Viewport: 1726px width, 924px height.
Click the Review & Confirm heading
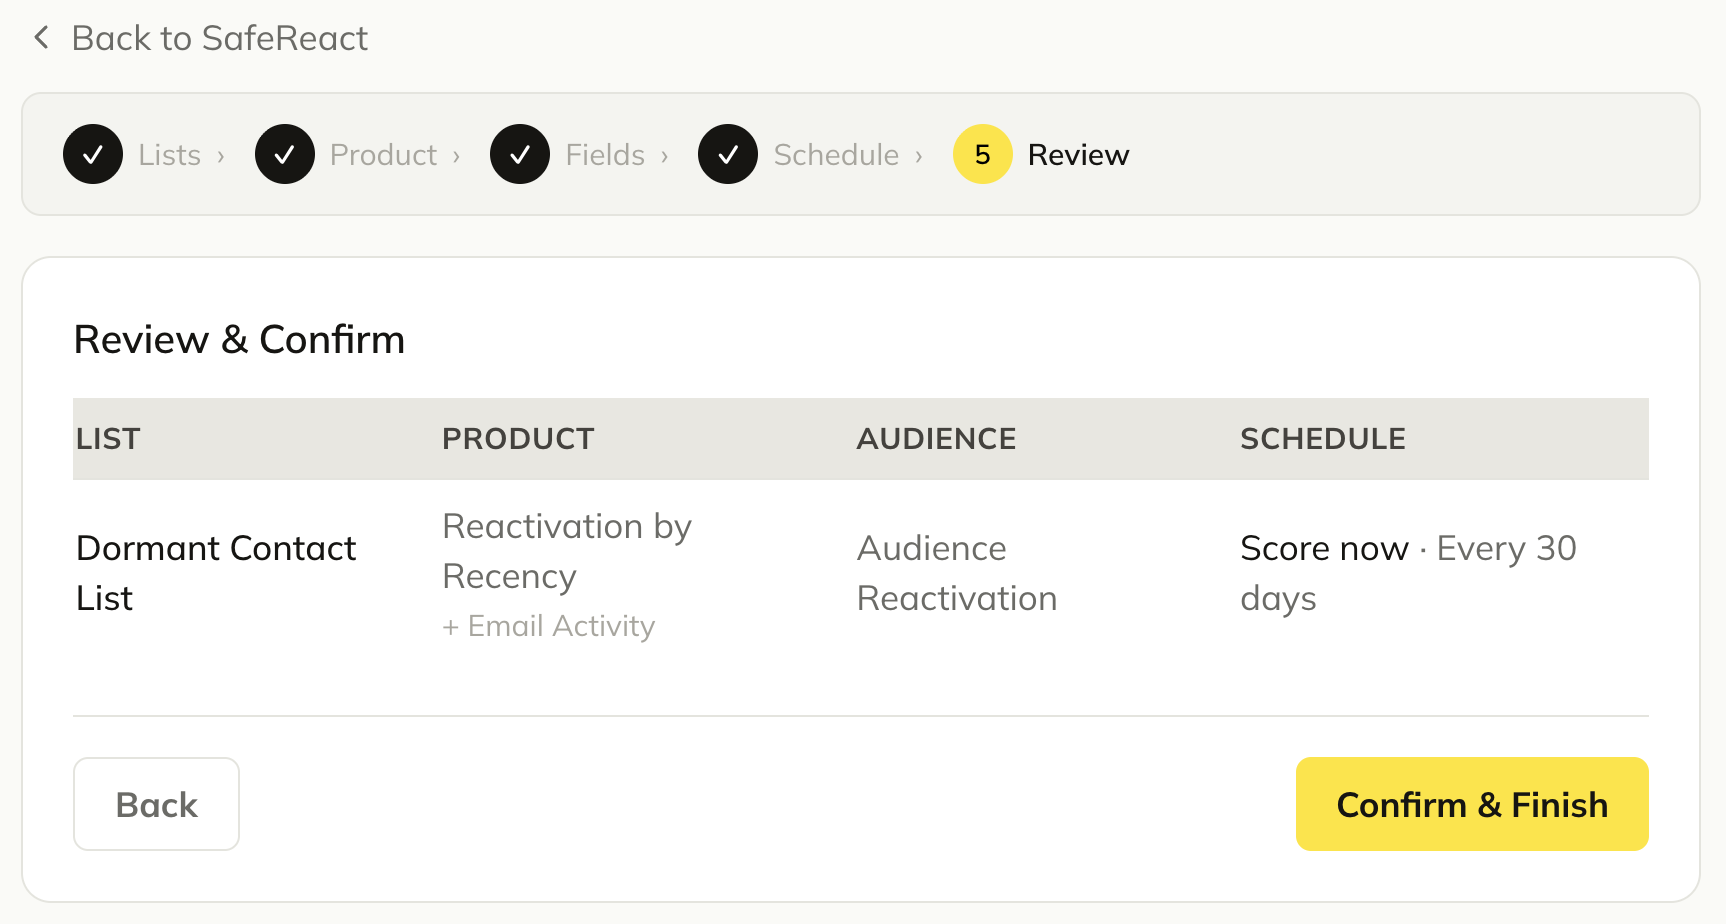tap(239, 340)
